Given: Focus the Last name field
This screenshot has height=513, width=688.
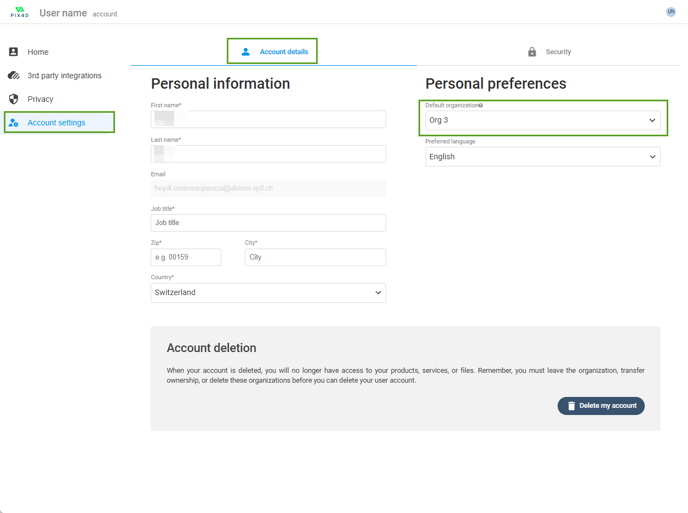Looking at the screenshot, I should tap(268, 154).
